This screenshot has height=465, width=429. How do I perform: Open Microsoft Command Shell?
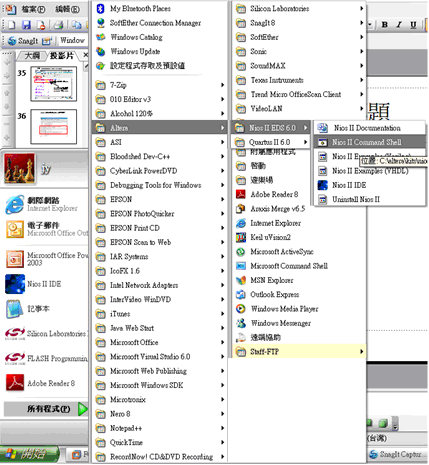coord(298,266)
